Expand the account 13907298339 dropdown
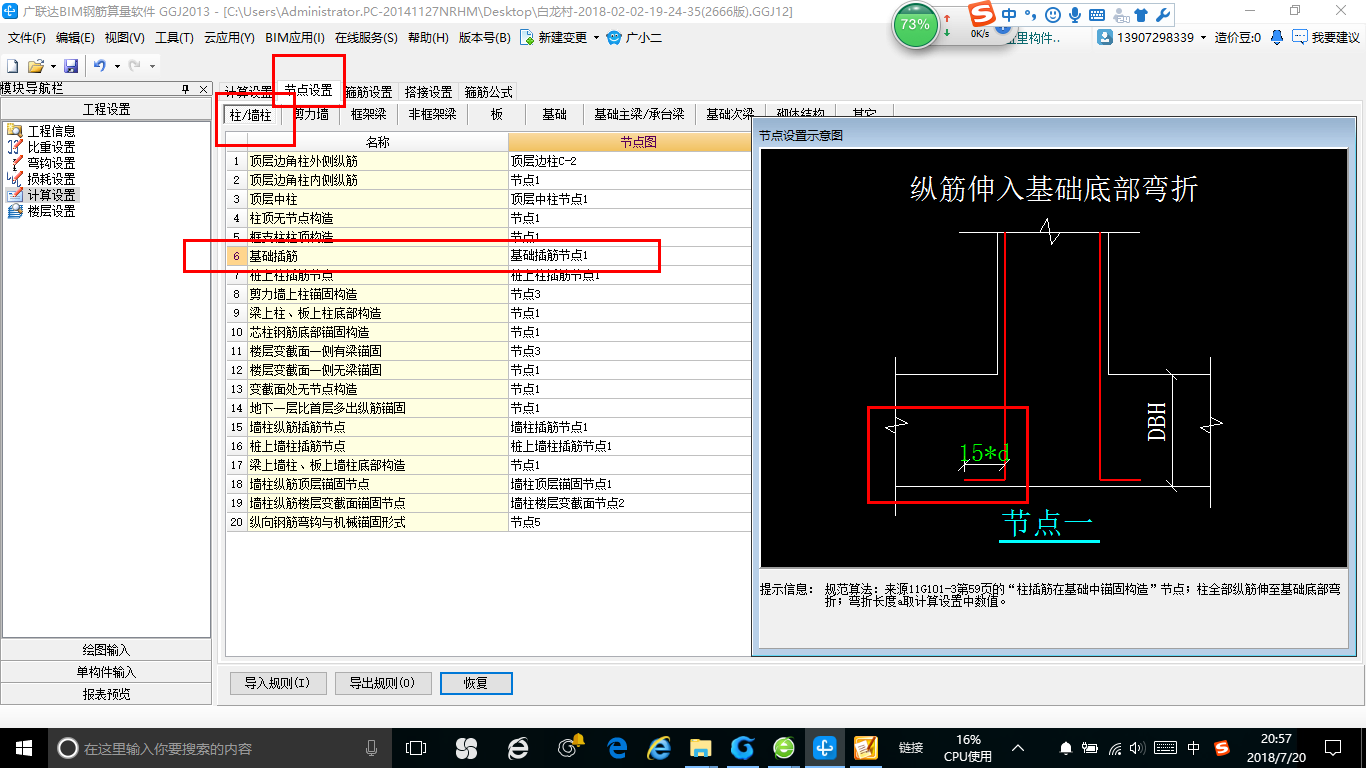Image resolution: width=1366 pixels, height=768 pixels. (x=1204, y=38)
